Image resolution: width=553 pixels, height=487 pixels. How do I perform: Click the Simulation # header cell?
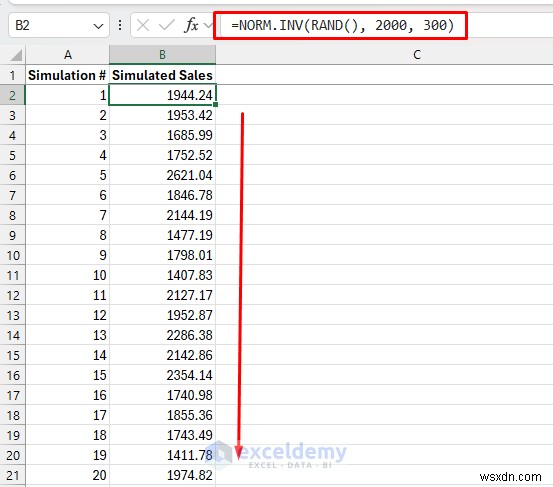click(67, 75)
